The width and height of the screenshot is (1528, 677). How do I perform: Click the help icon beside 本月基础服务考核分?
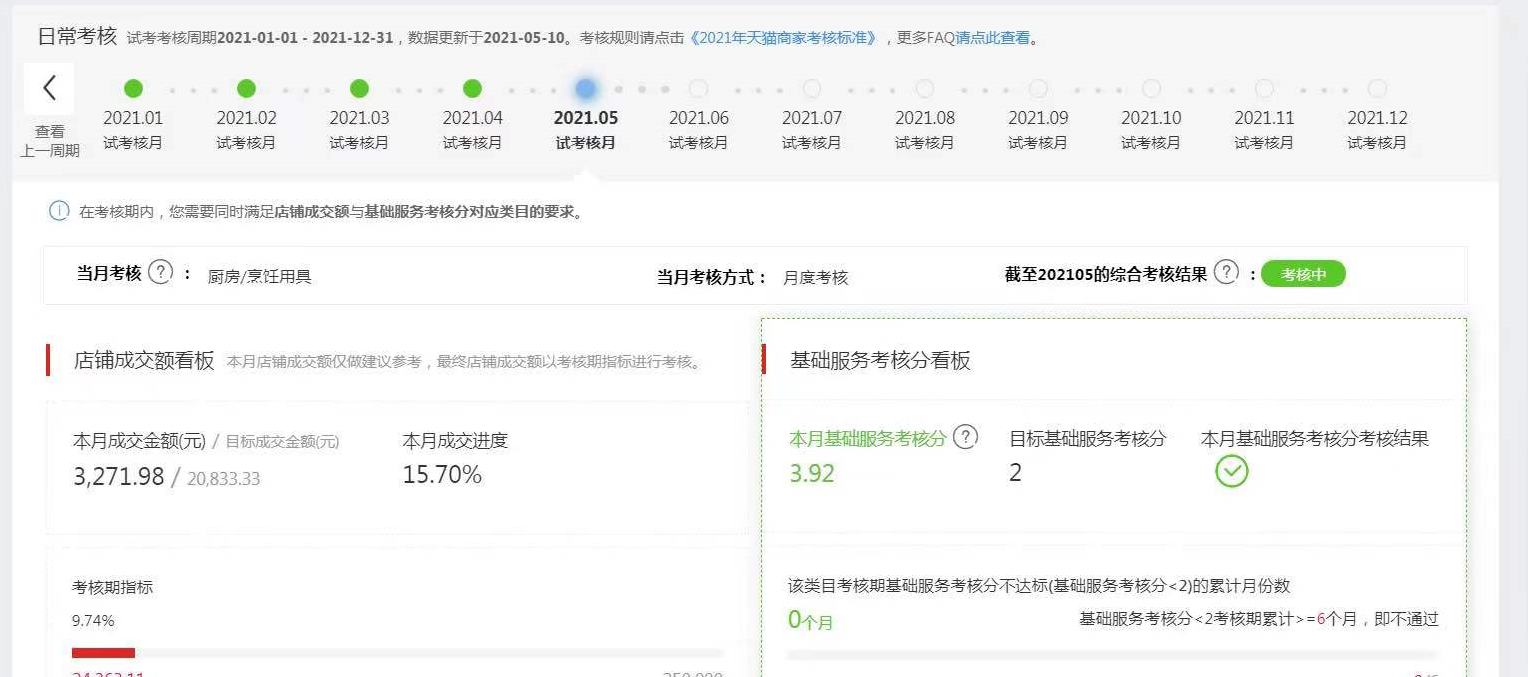pyautogui.click(x=965, y=437)
